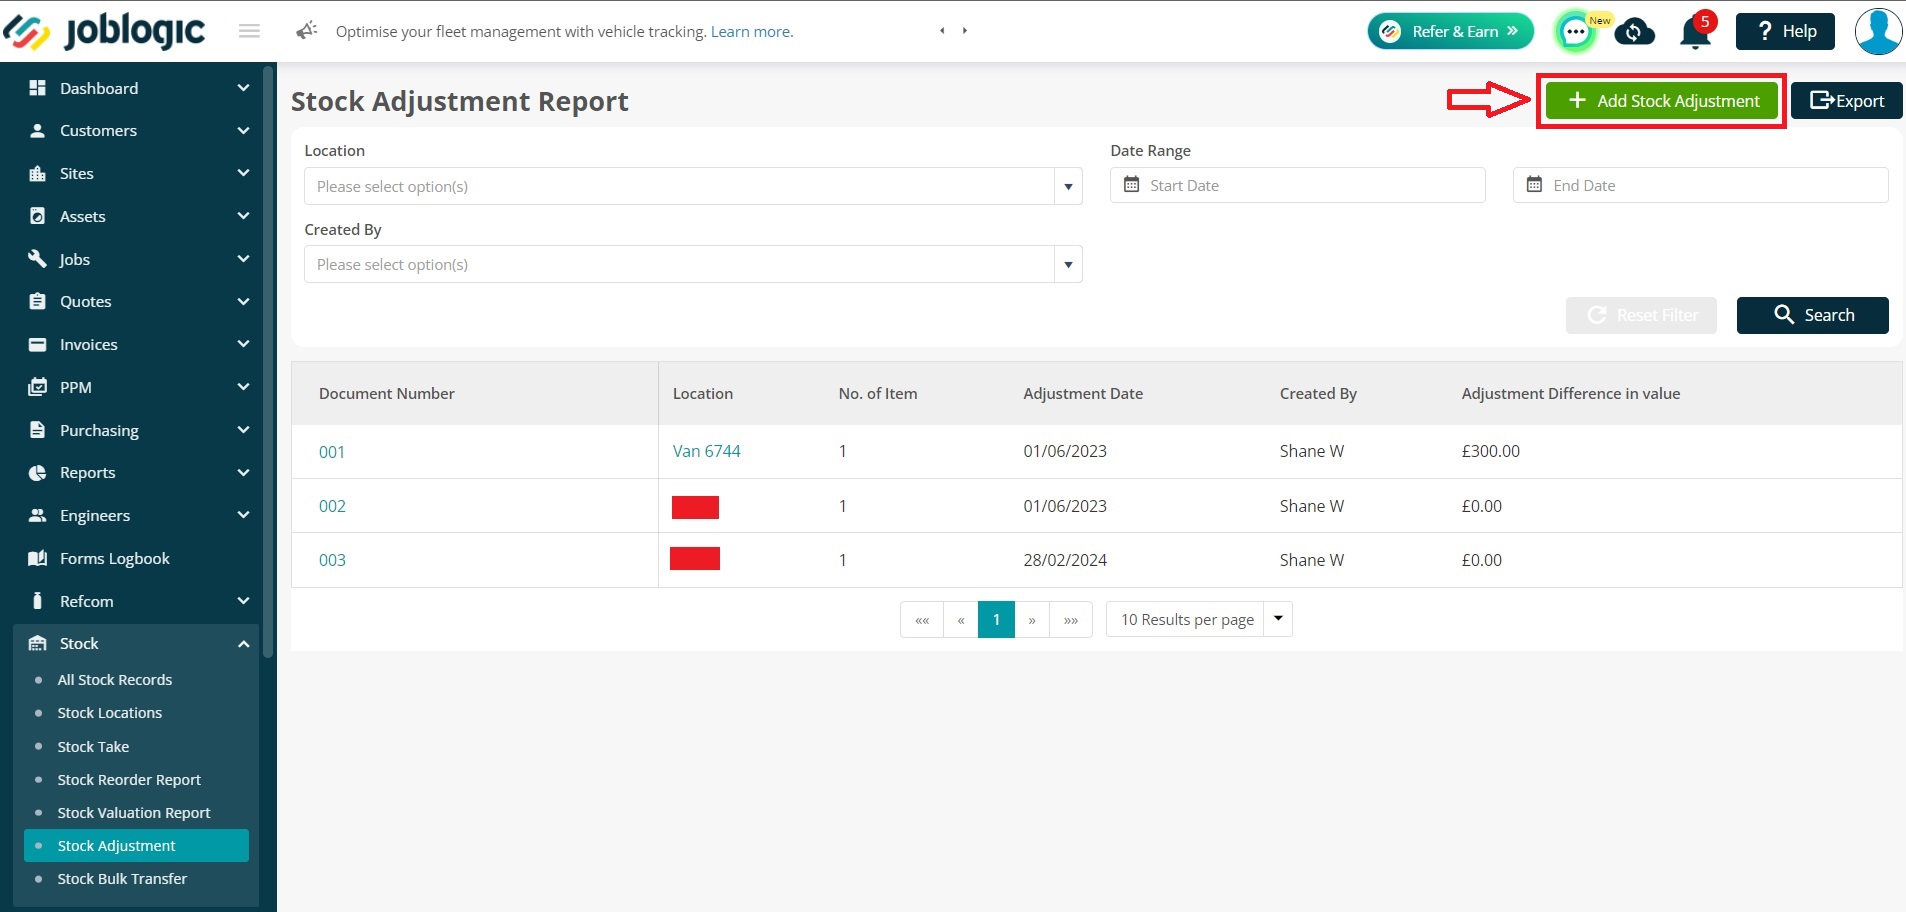The height and width of the screenshot is (912, 1906).
Task: Click the Customers person icon
Action: click(38, 131)
